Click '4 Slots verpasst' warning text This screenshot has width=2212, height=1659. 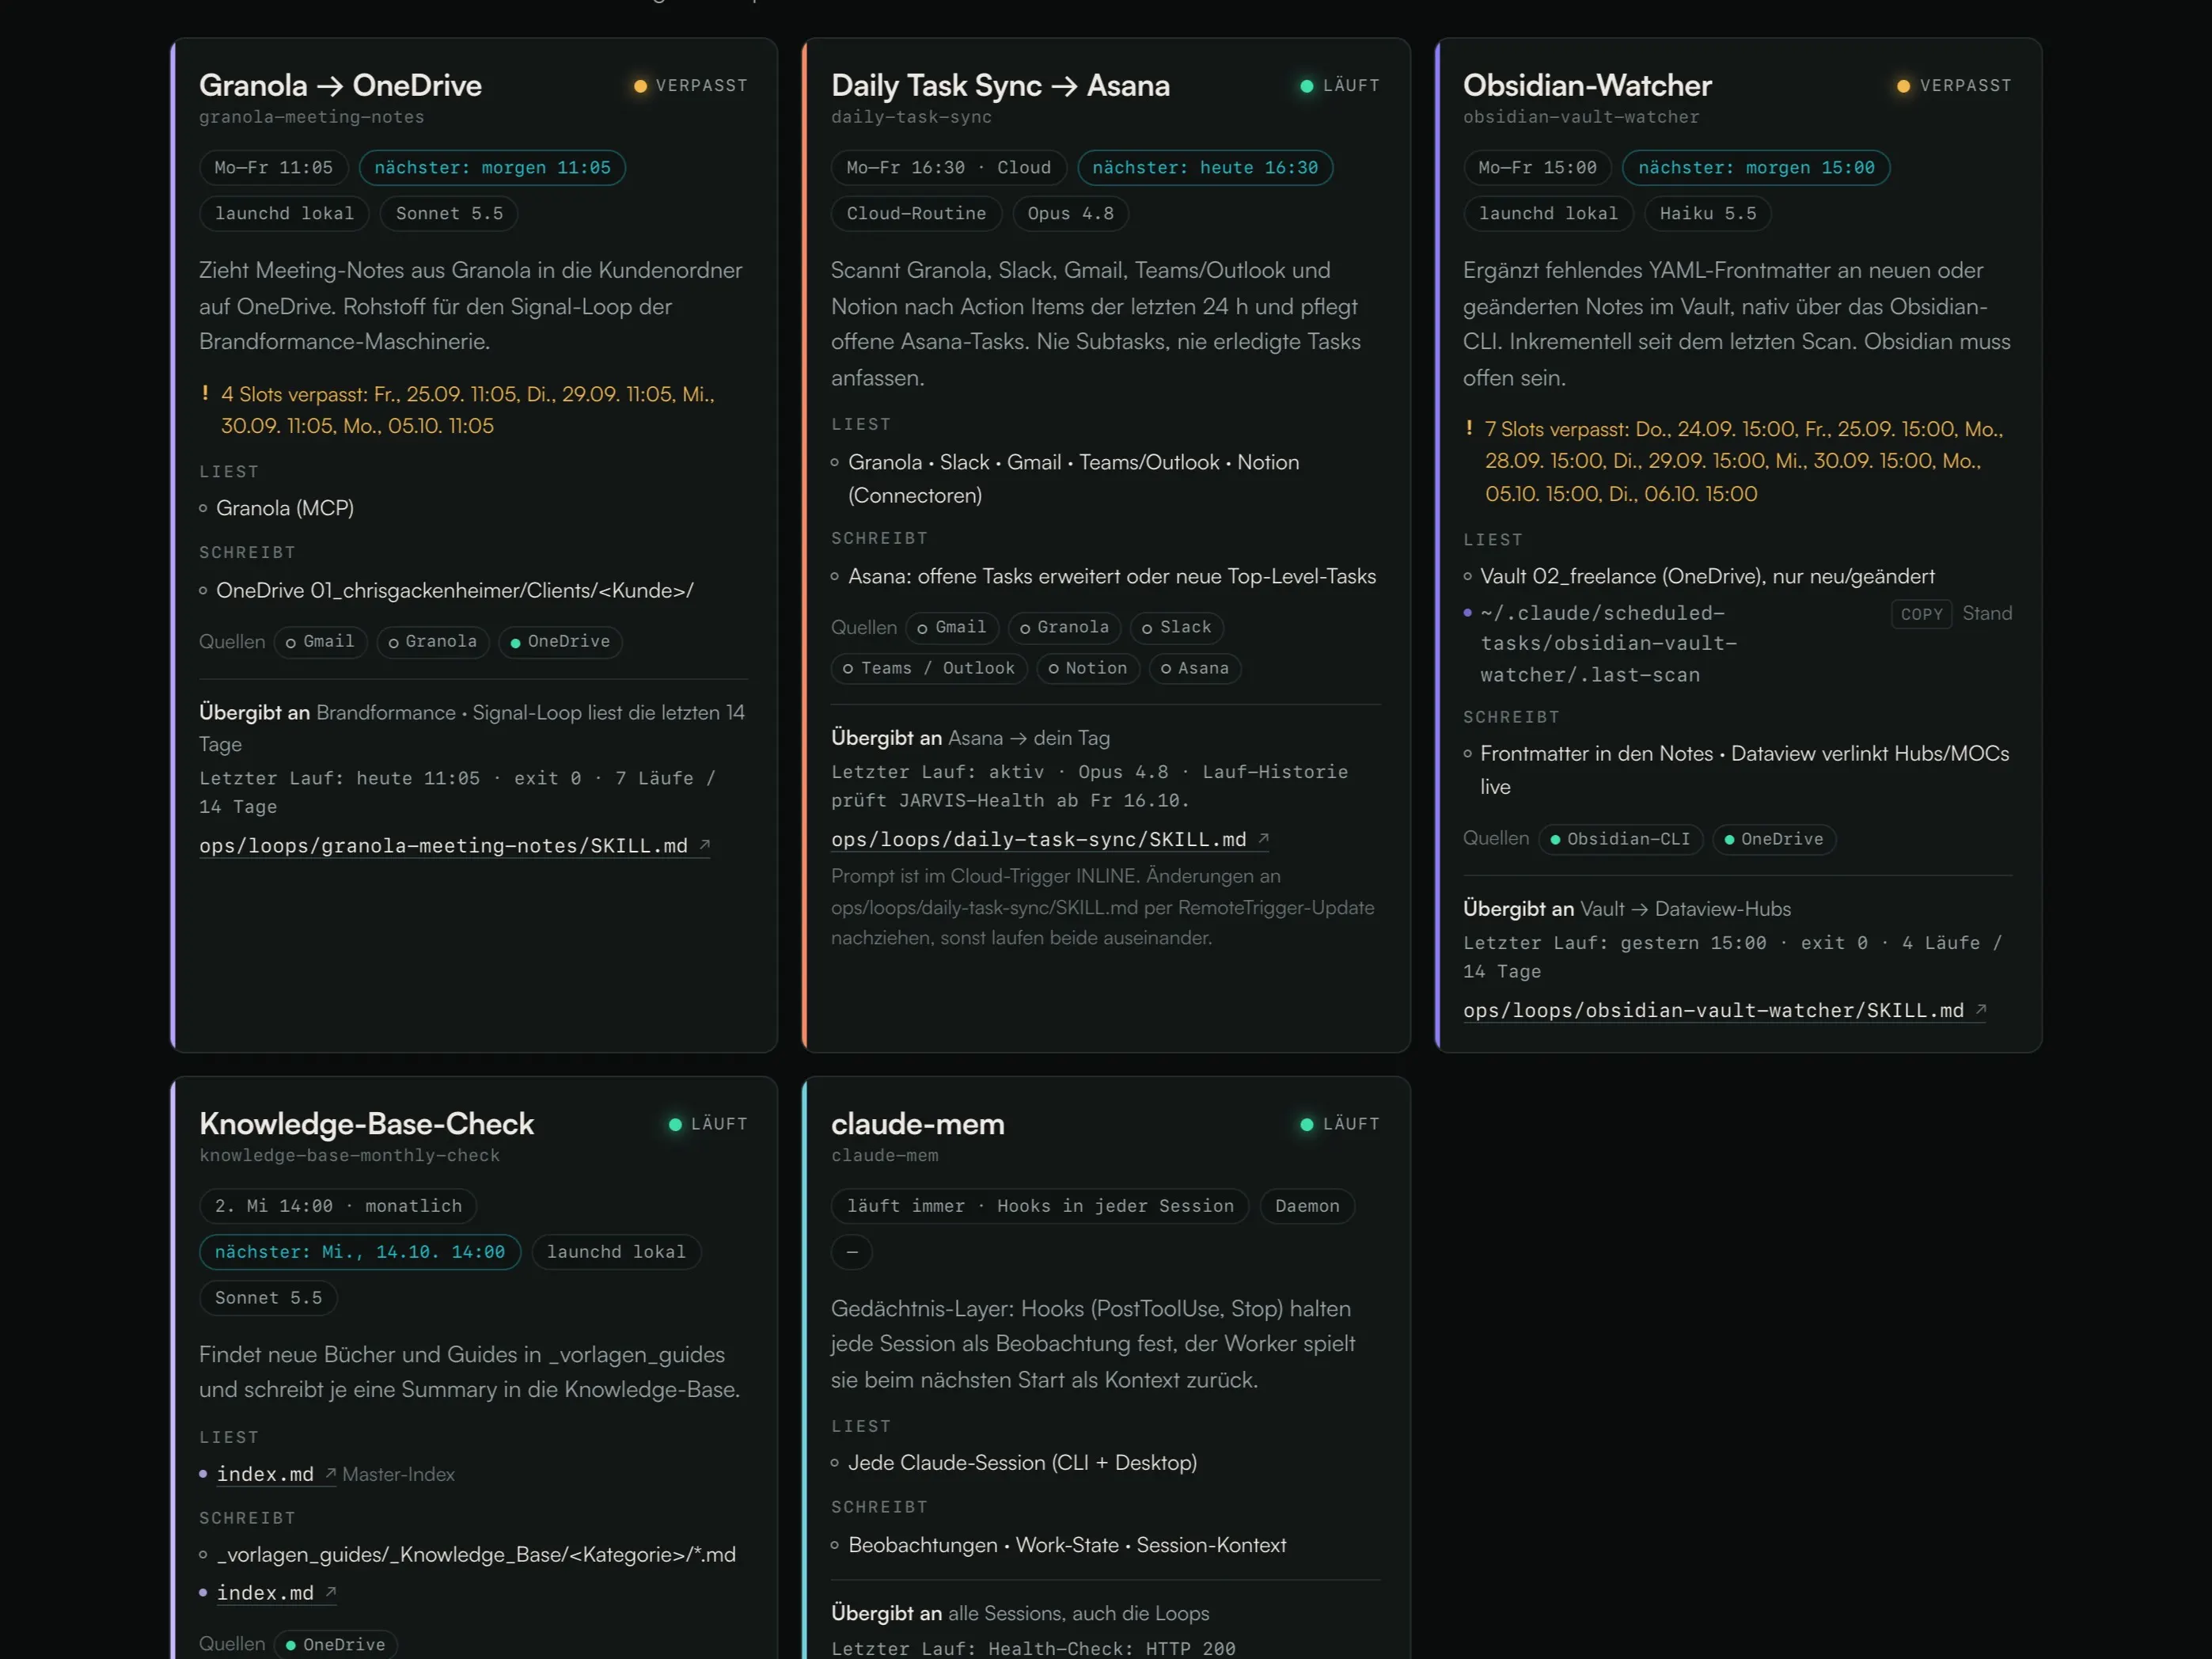click(467, 411)
